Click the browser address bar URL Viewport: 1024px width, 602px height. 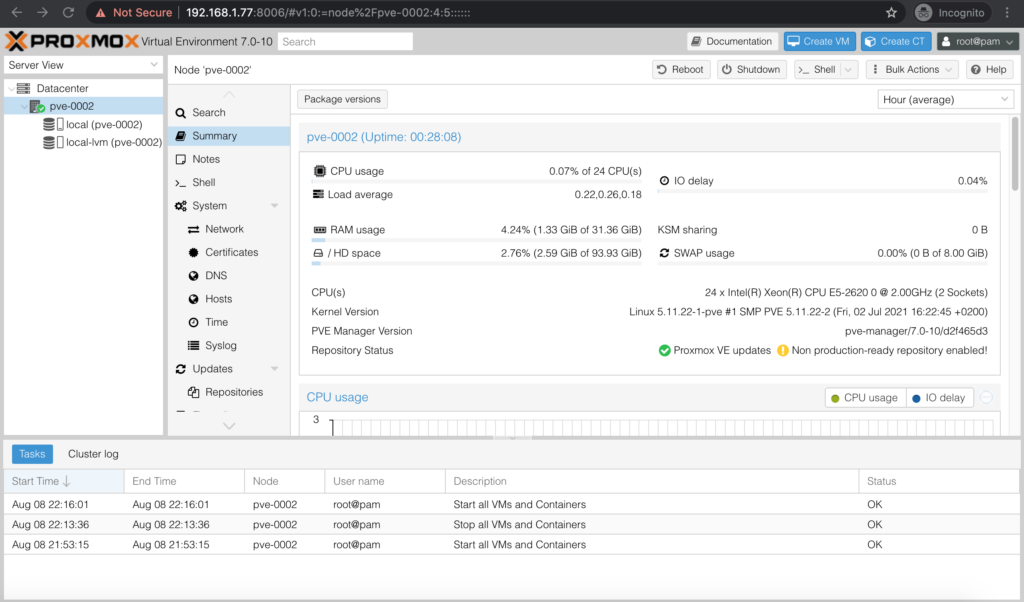[328, 12]
